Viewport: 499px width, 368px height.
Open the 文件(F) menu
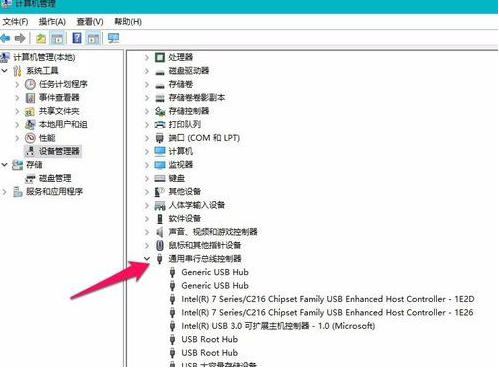coord(15,22)
